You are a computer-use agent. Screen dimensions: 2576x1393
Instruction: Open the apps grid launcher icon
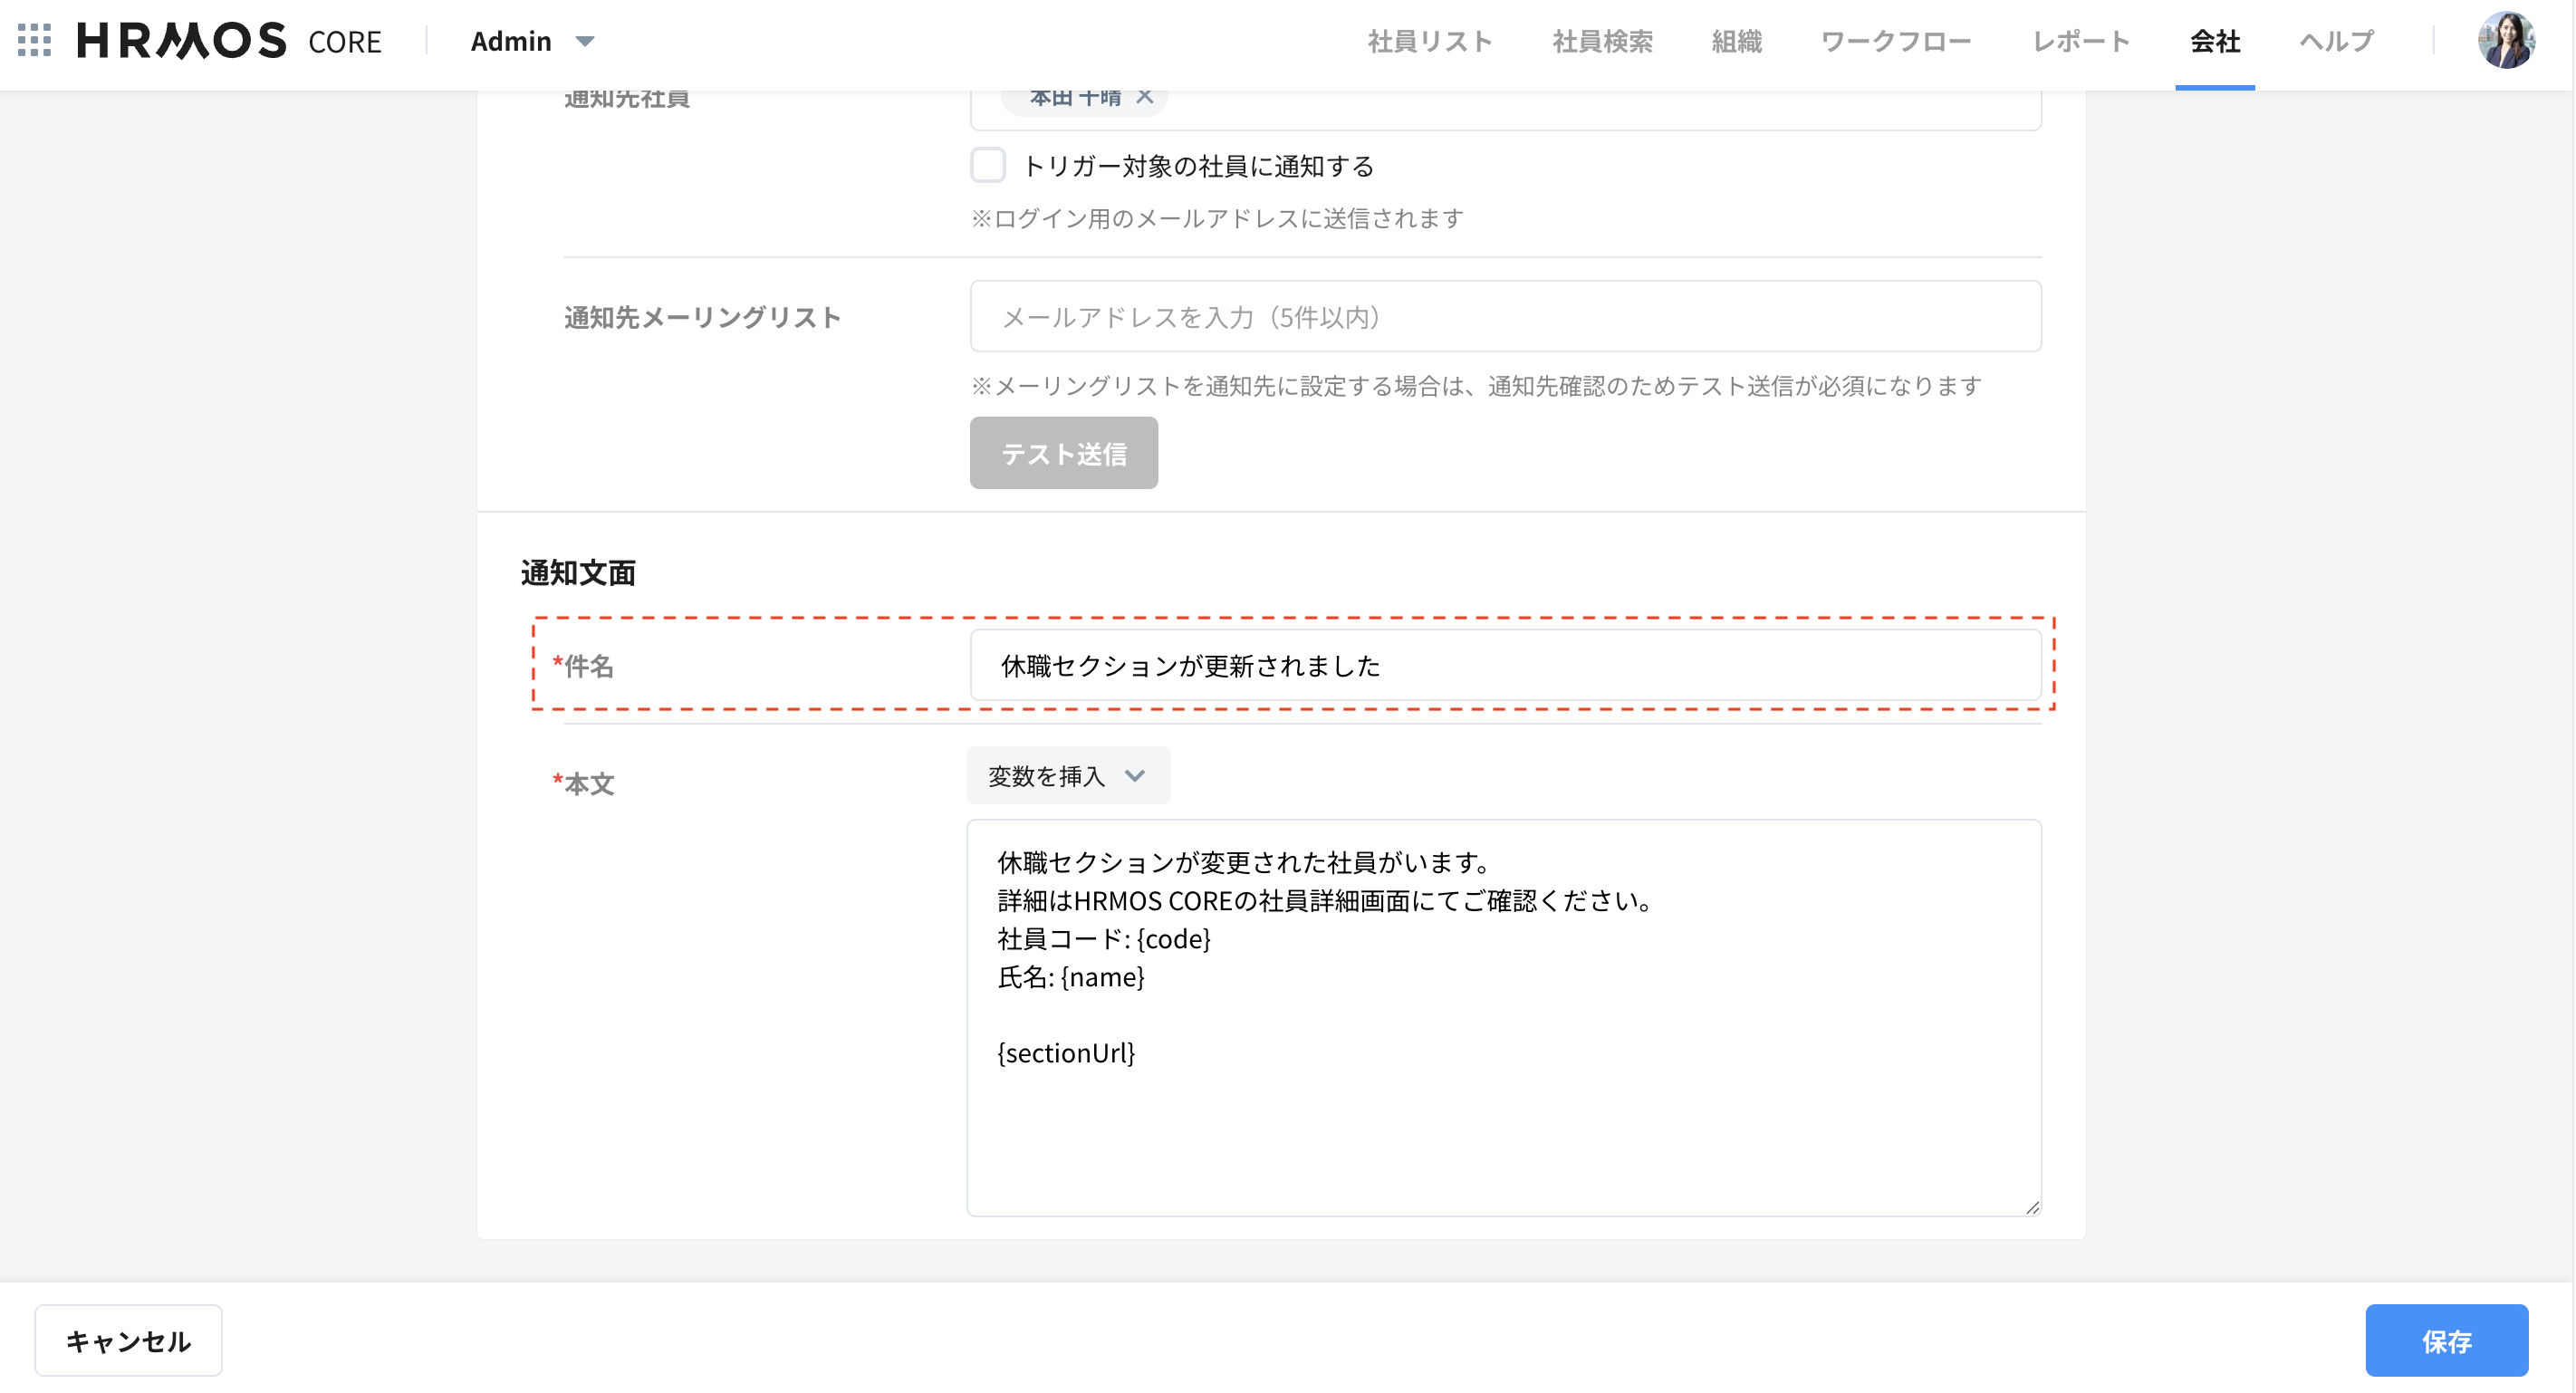(x=34, y=41)
